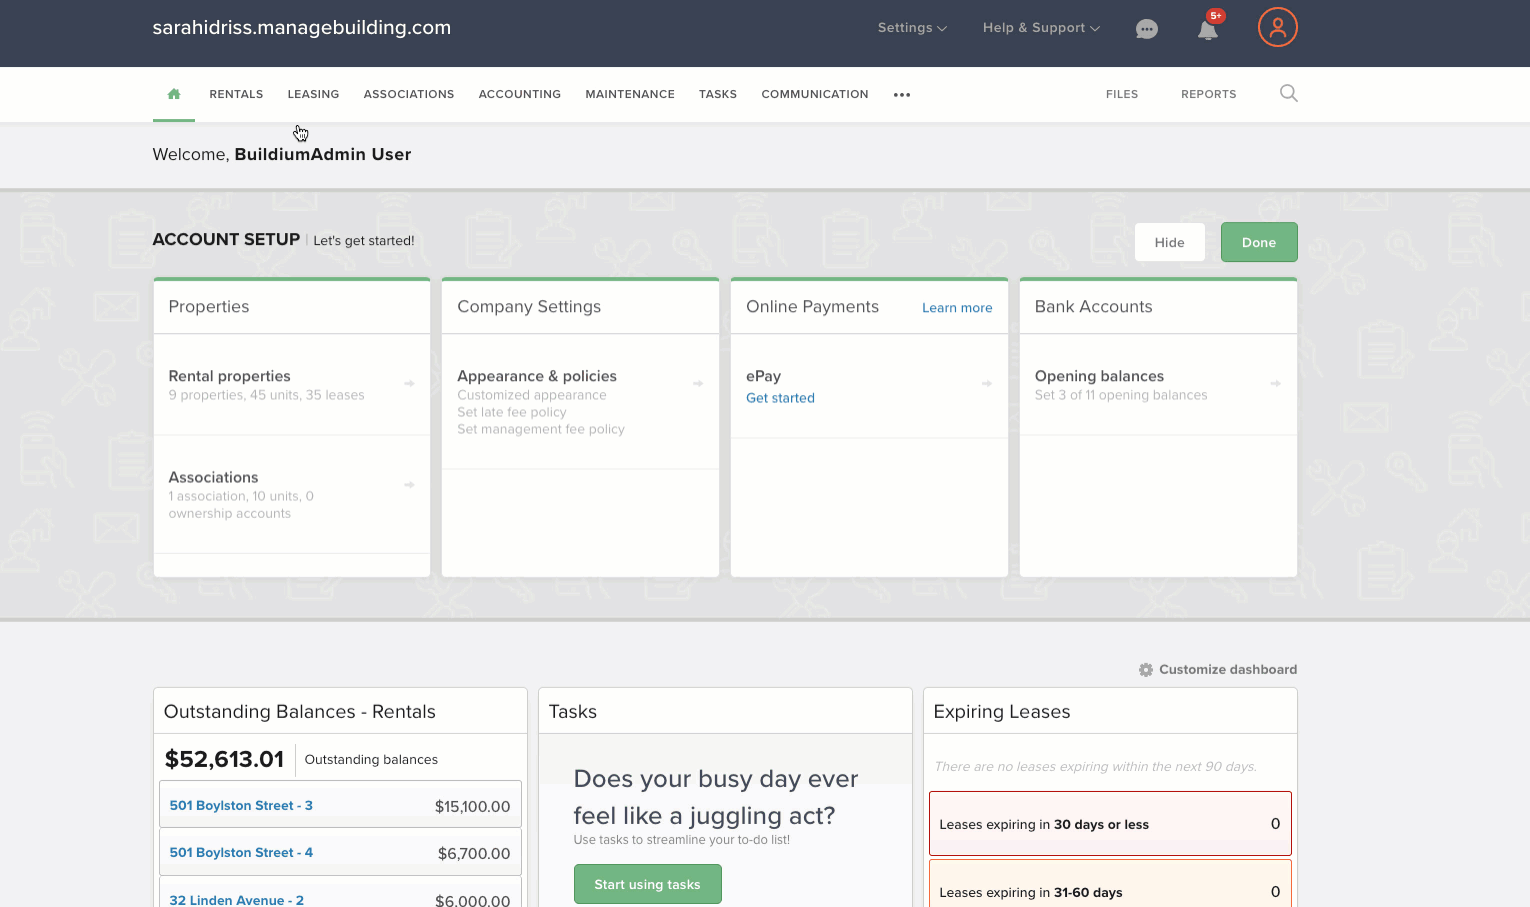This screenshot has width=1530, height=907.
Task: Open the Accounting menu
Action: pos(519,94)
